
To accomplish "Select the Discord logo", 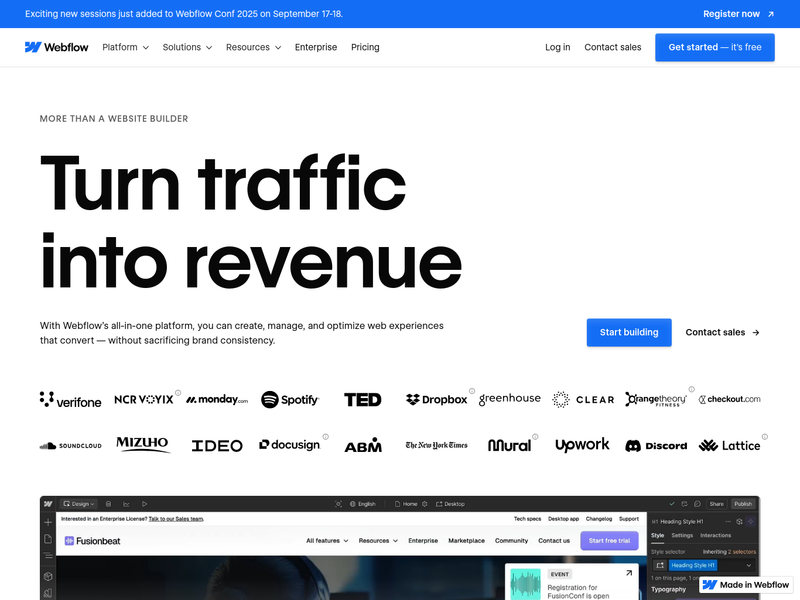I will (x=656, y=446).
